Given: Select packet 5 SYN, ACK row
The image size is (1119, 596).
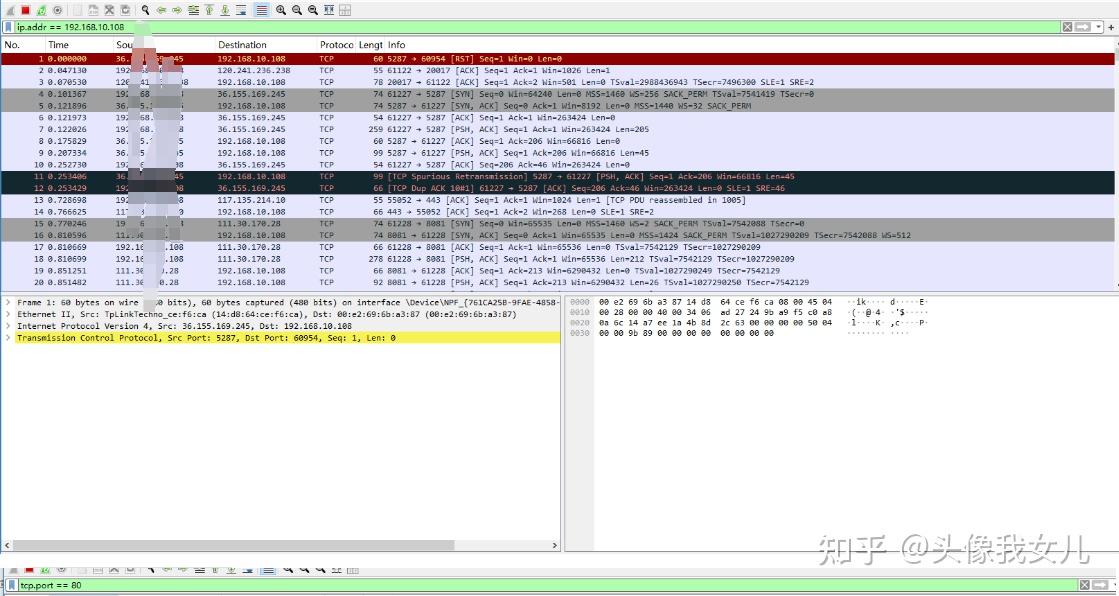Looking at the screenshot, I should tap(559, 106).
